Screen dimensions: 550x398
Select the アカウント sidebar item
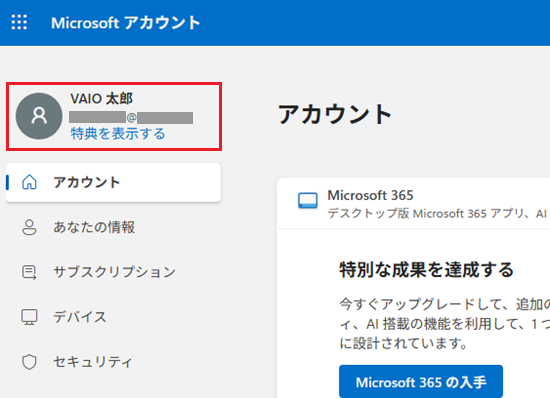coord(113,182)
